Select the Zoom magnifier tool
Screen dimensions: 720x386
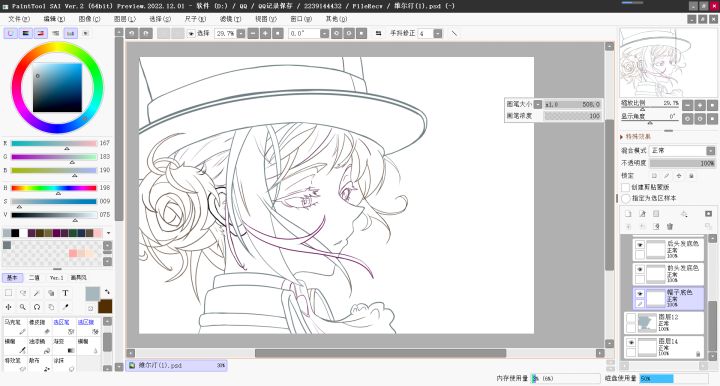23,307
